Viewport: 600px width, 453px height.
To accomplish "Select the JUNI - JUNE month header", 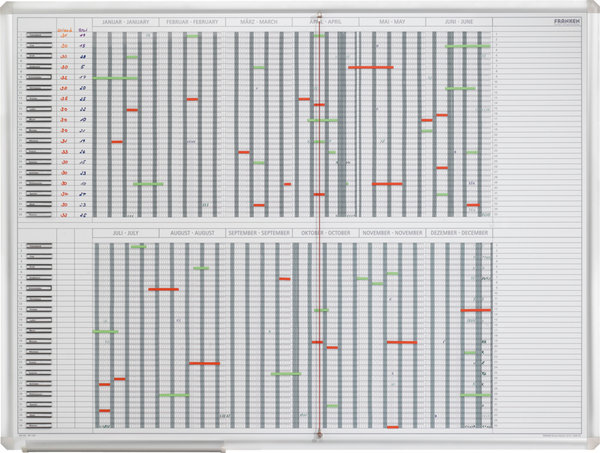I will tap(458, 21).
